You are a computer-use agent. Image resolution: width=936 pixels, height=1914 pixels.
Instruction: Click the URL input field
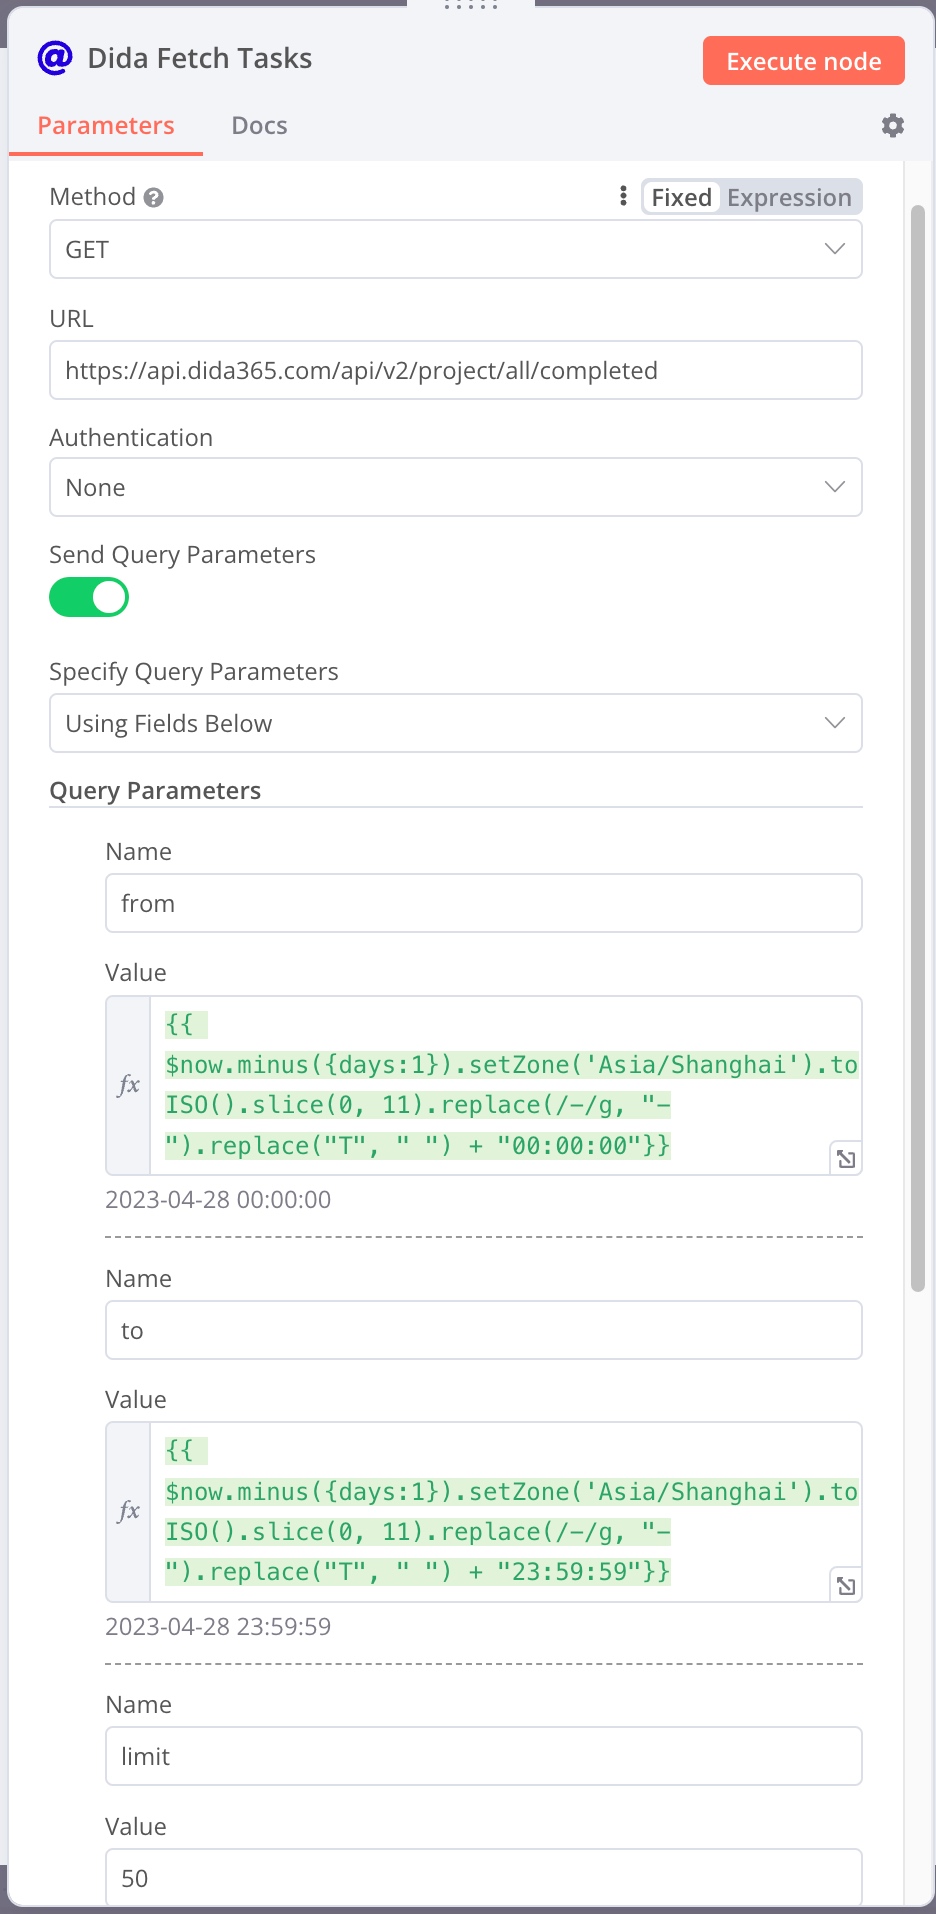click(x=455, y=371)
